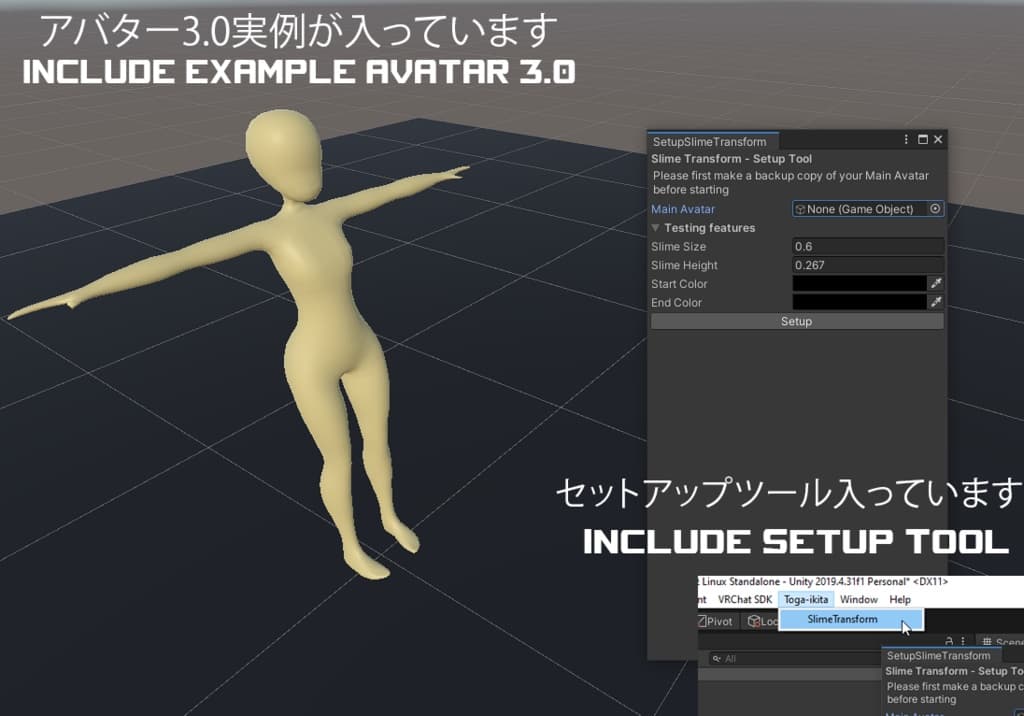Open the Start Color swatch
The image size is (1024, 716).
coord(859,284)
